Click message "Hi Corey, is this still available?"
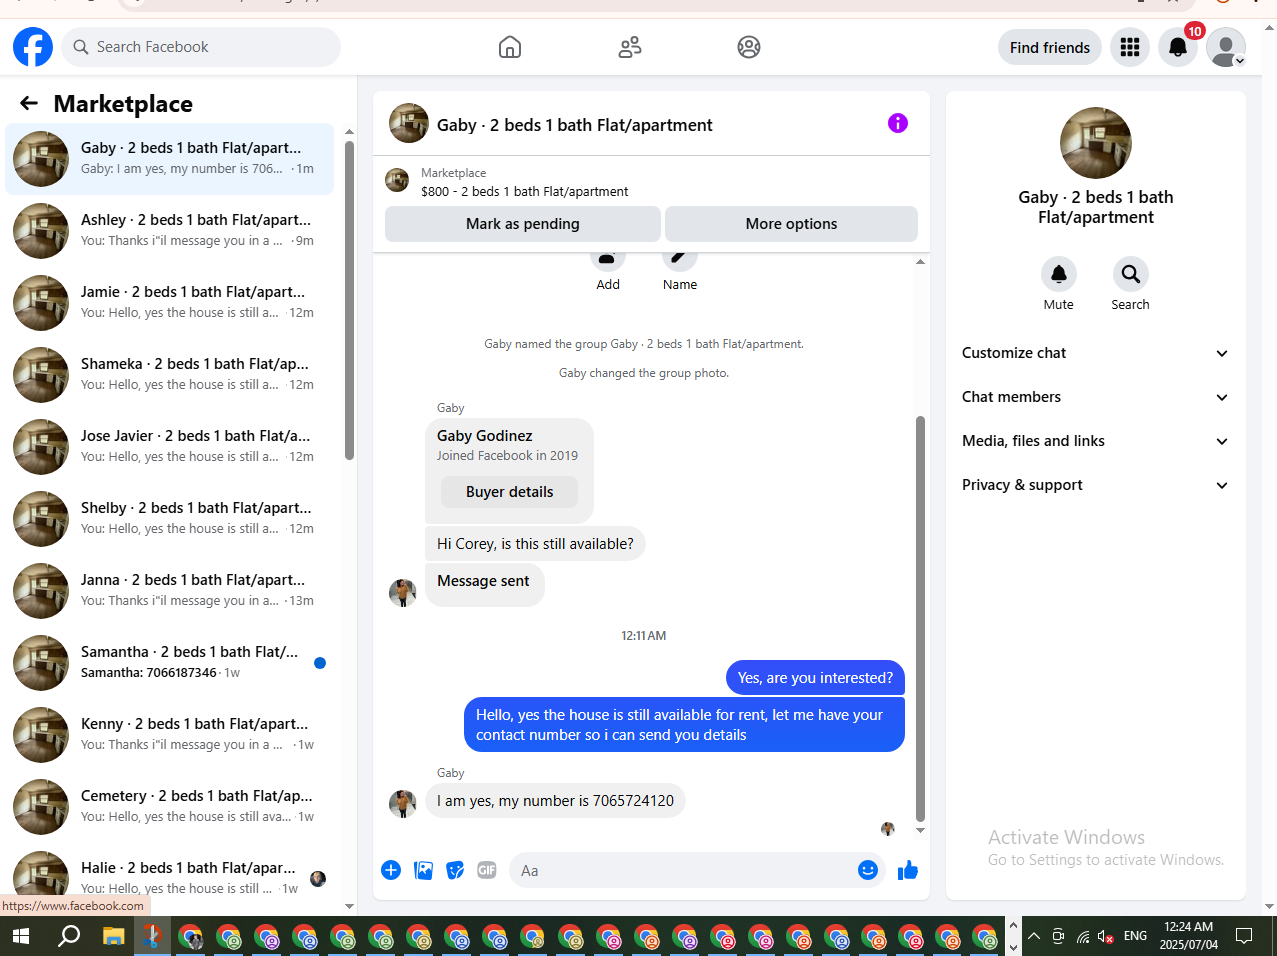The image size is (1277, 956). tap(535, 543)
